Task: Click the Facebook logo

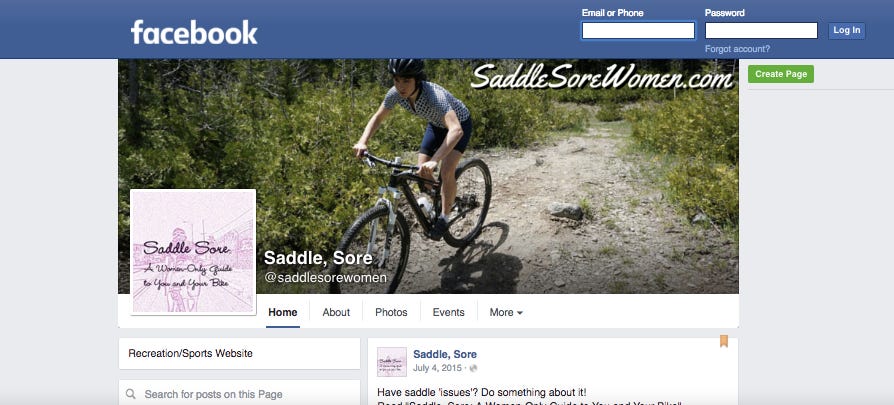Action: tap(194, 33)
